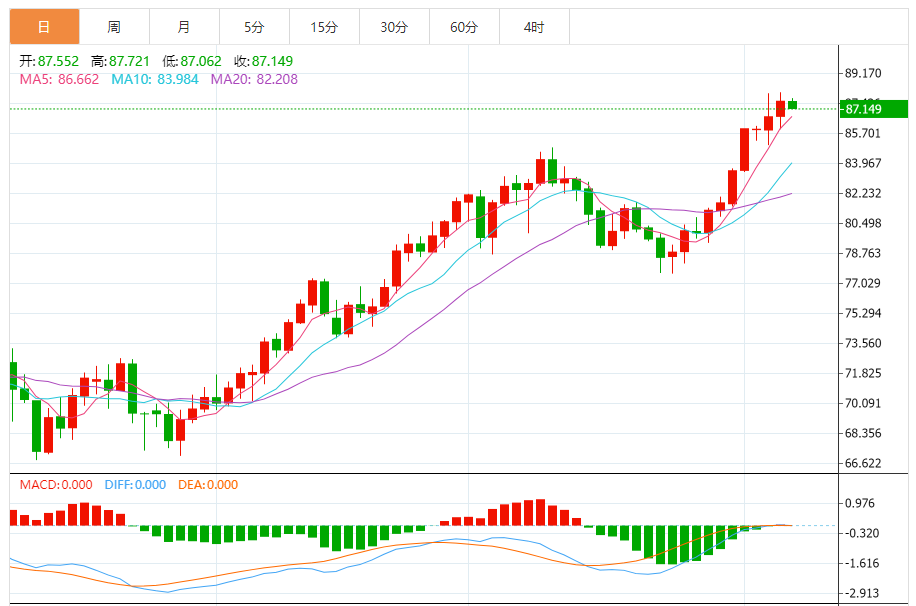
Task: Open the 4时 timeframe tab
Action: (535, 27)
